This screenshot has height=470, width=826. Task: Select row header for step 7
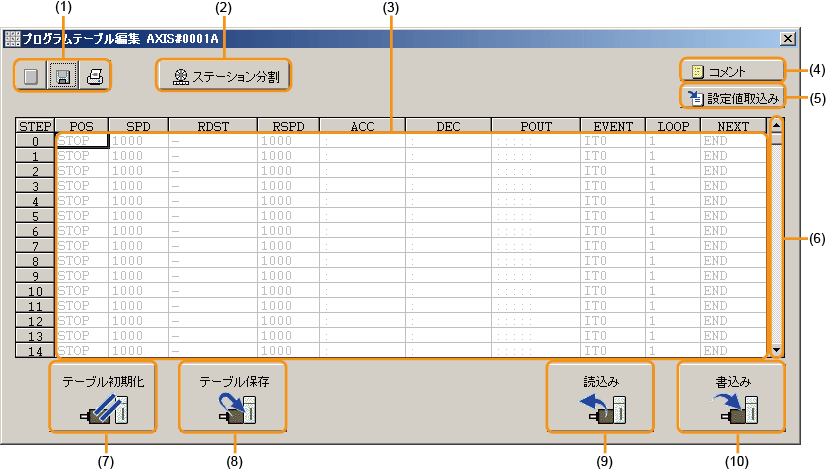tap(35, 246)
